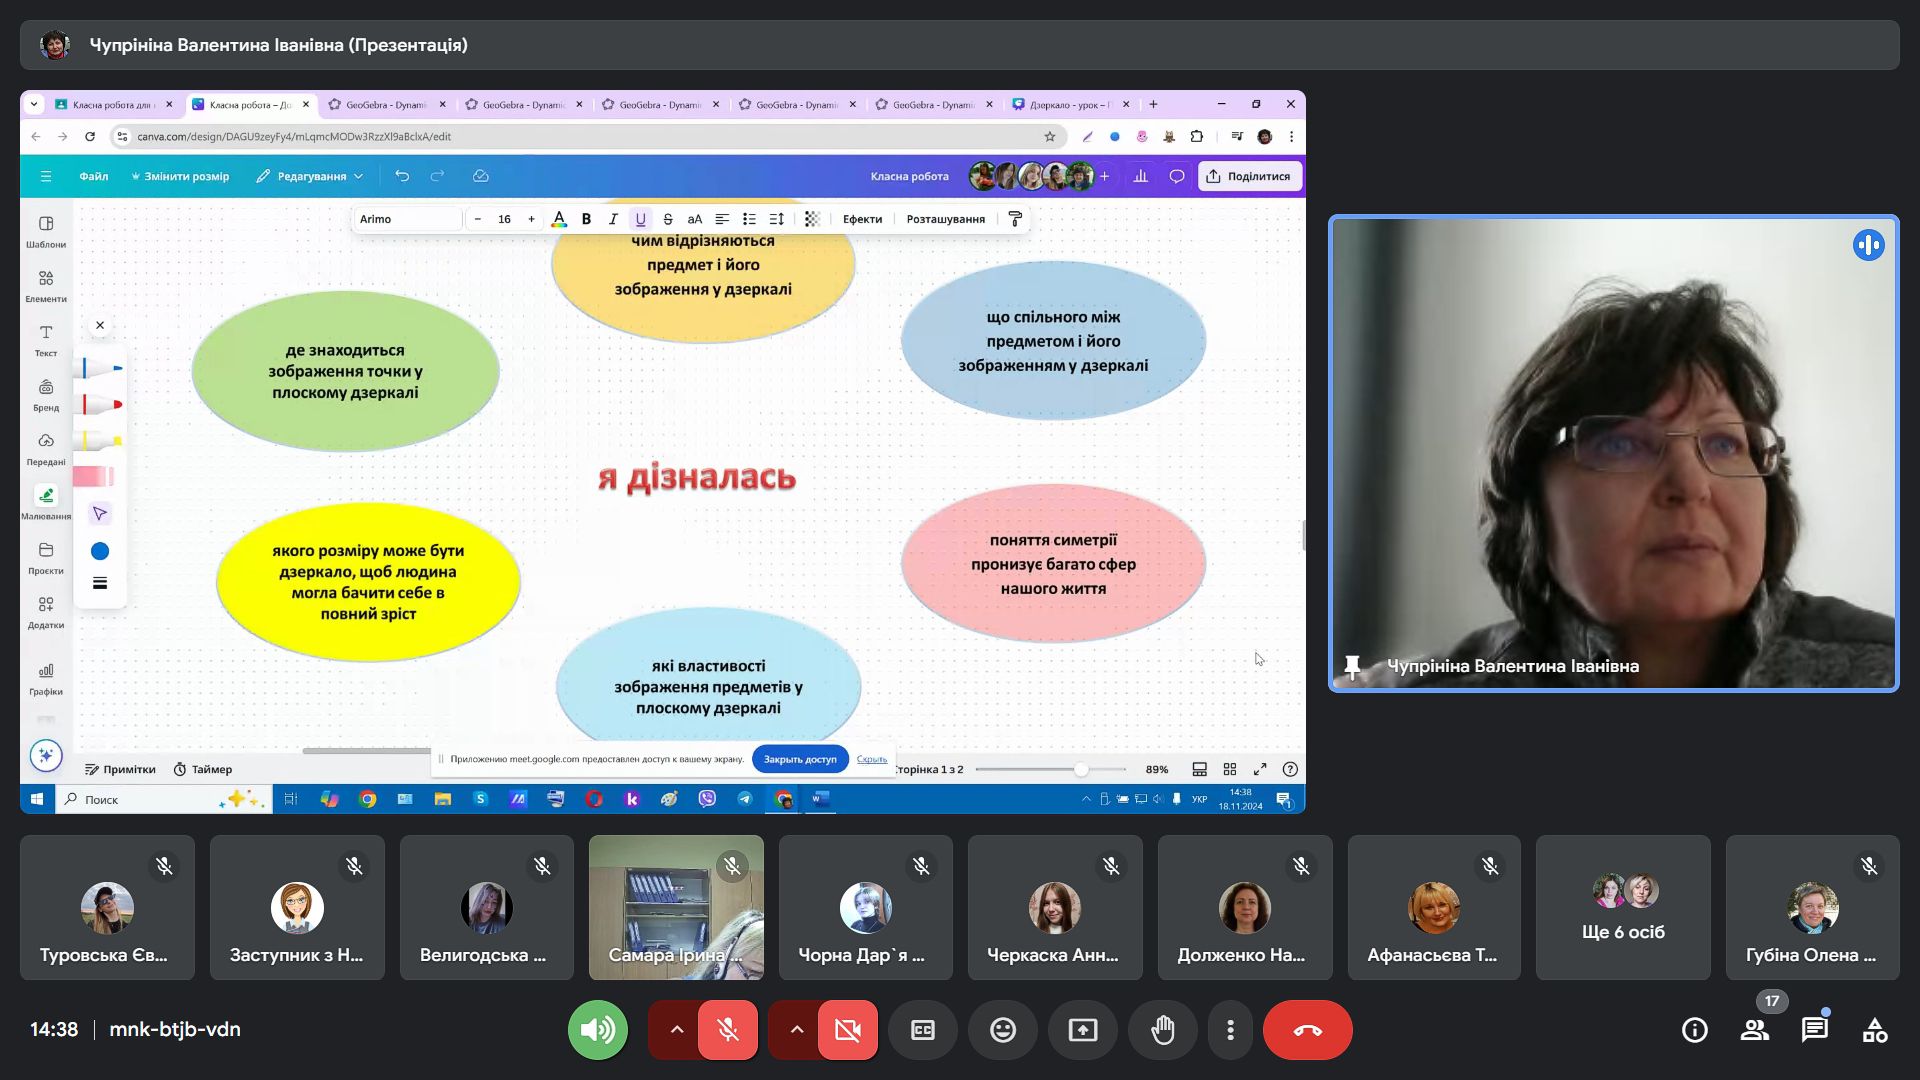Open Meet more options three dots
Screen dimensions: 1920x1080
(1231, 1030)
